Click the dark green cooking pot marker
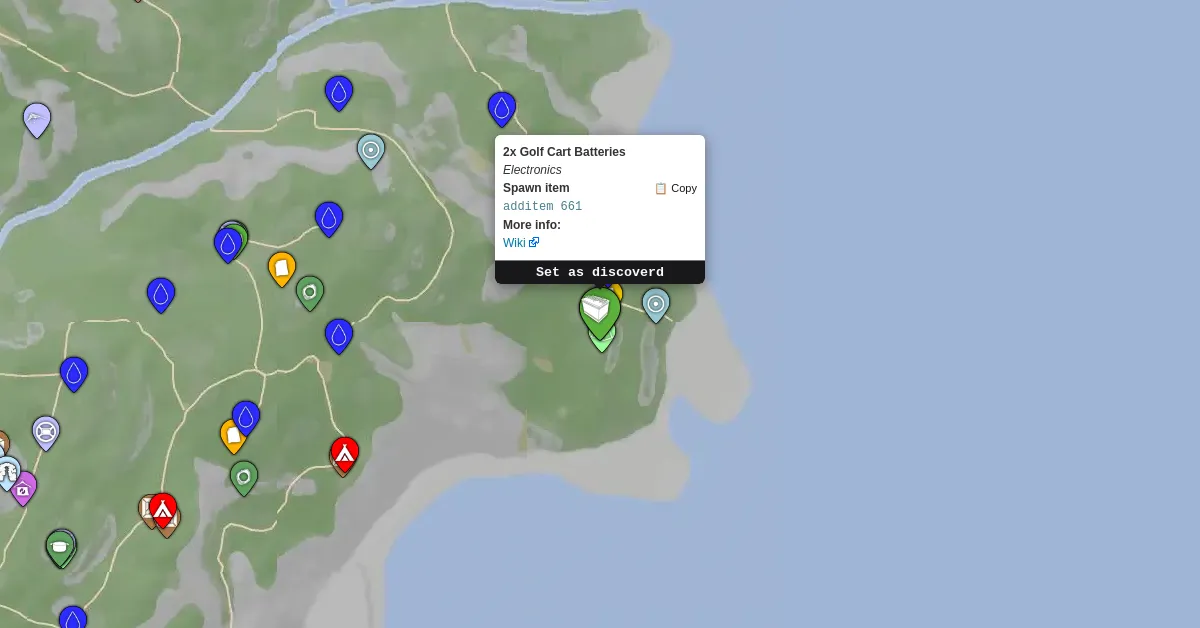Image resolution: width=1200 pixels, height=628 pixels. coord(60,547)
